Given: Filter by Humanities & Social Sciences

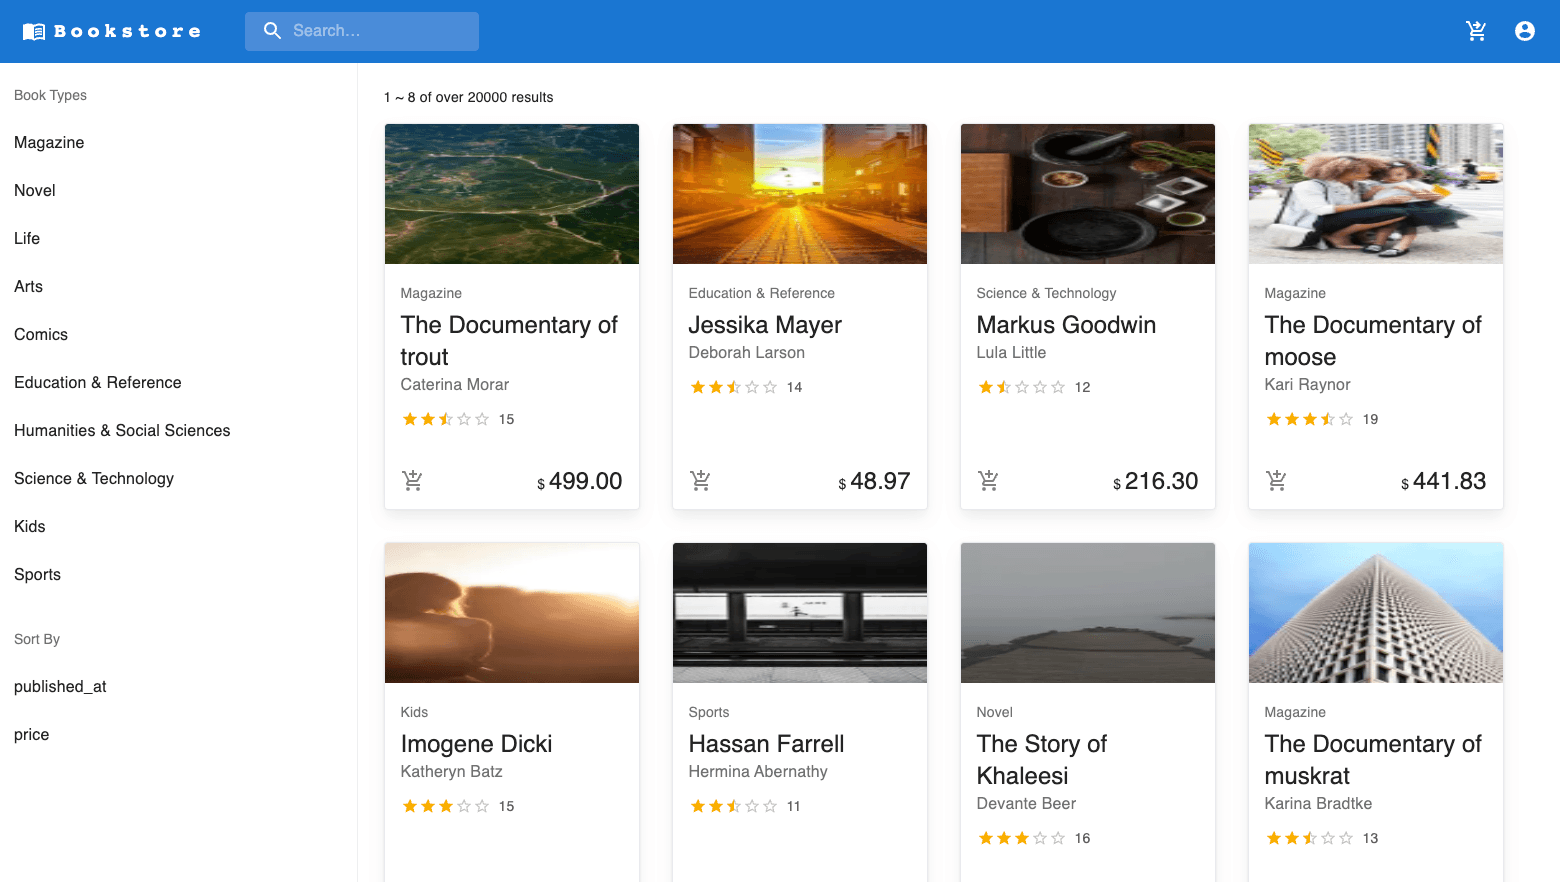Looking at the screenshot, I should pos(122,431).
